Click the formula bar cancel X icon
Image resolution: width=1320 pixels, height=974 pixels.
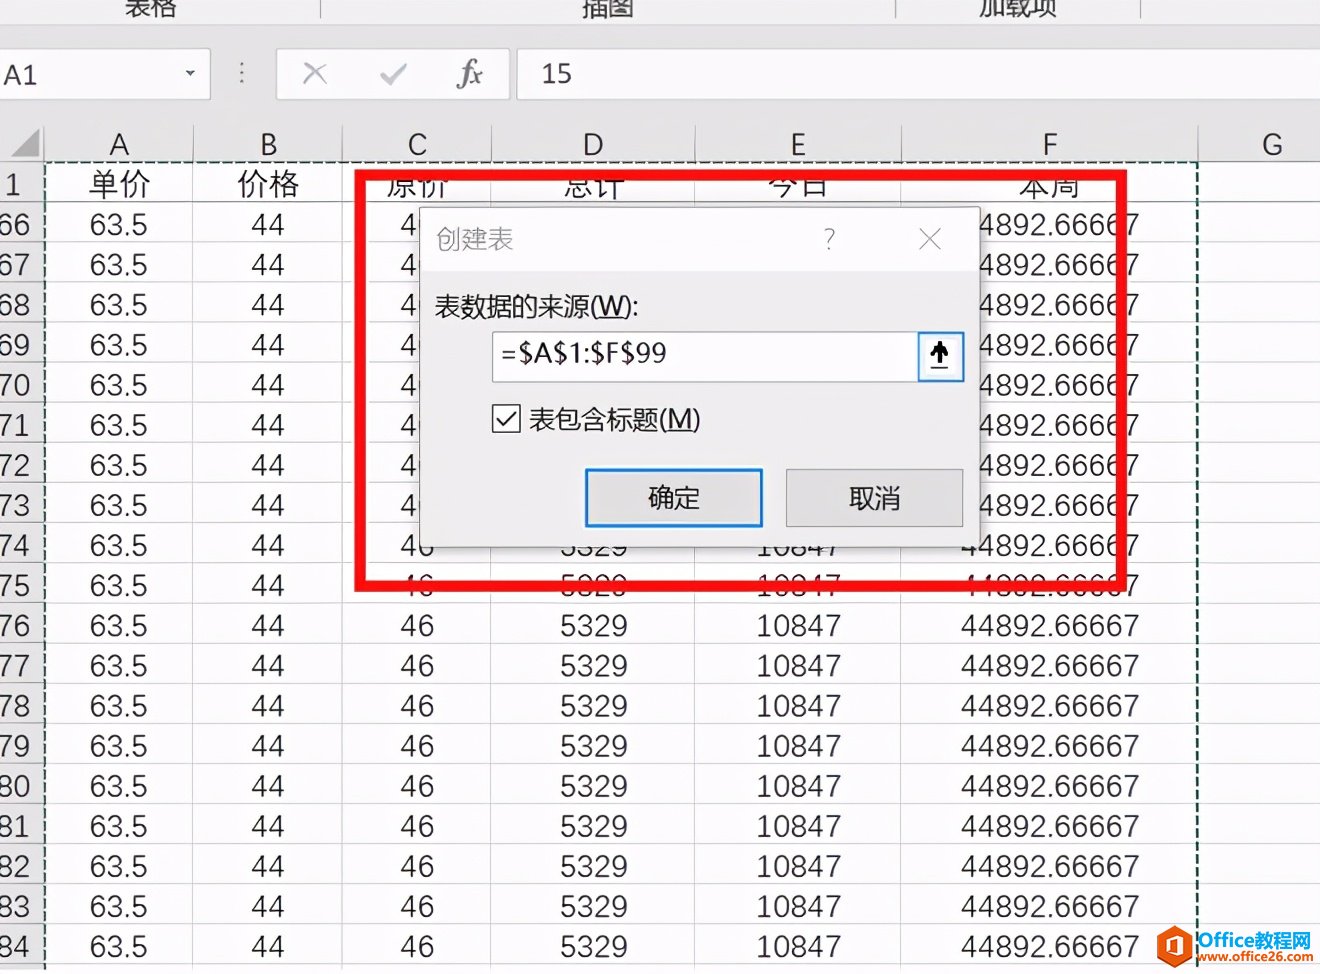point(315,74)
